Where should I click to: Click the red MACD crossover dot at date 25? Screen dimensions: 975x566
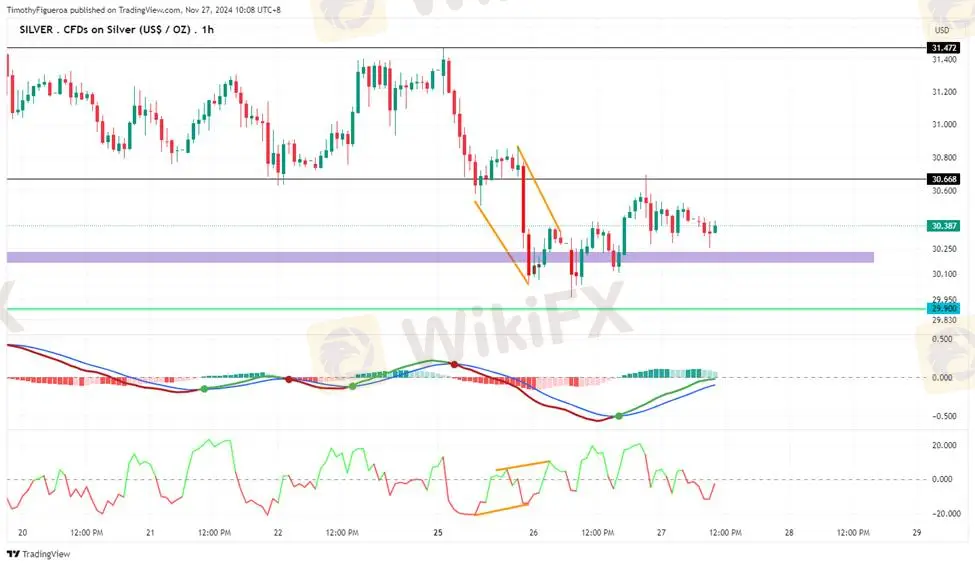coord(455,364)
